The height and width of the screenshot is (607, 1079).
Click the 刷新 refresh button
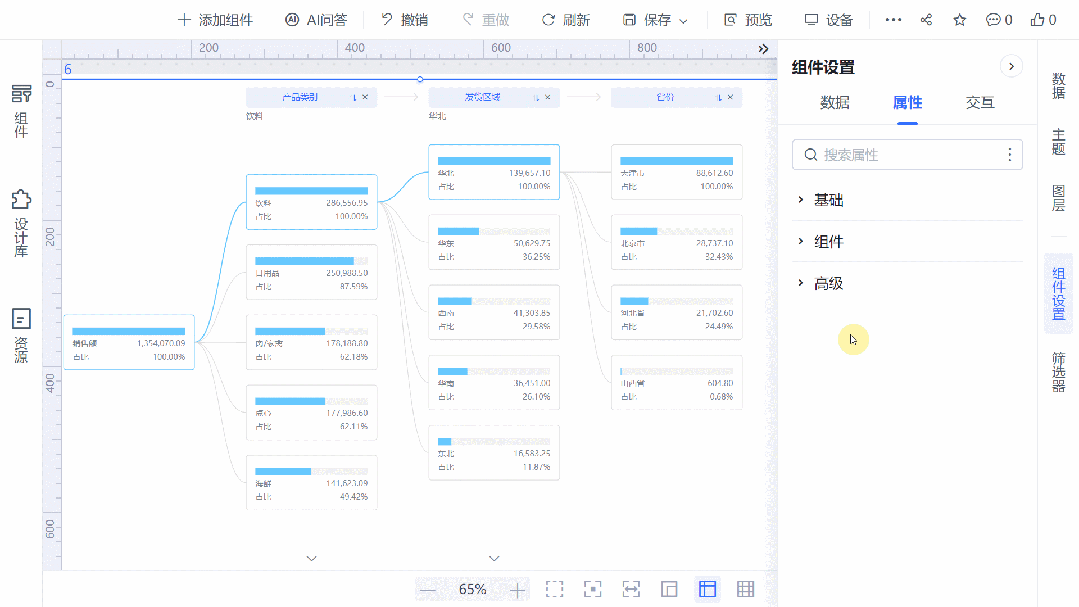(566, 20)
